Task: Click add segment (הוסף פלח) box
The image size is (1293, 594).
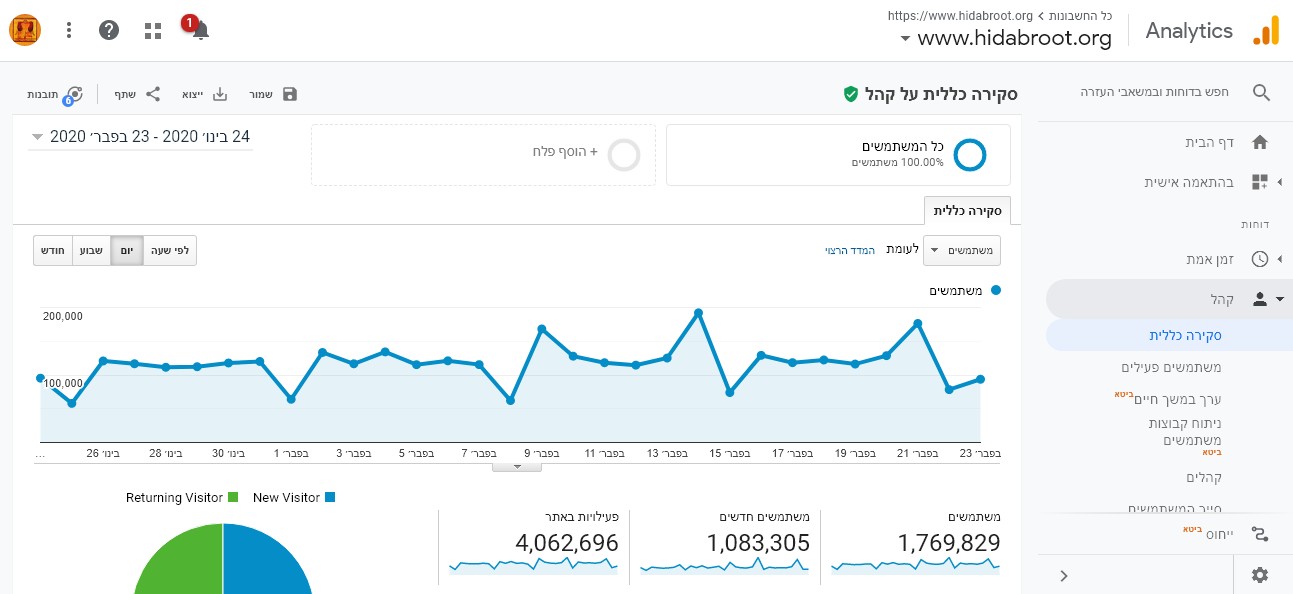Action: point(483,155)
